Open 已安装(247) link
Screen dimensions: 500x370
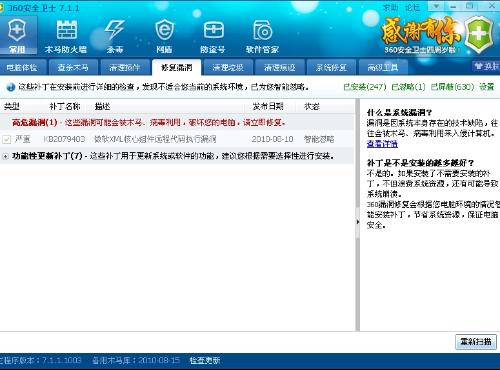coord(365,87)
